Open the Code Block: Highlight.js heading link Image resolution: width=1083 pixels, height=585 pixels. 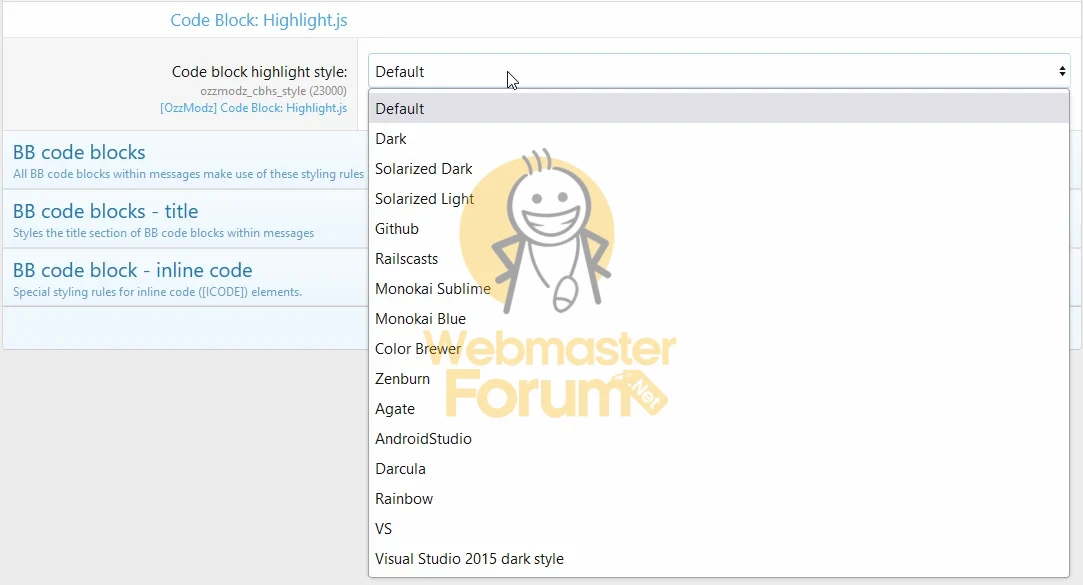click(259, 20)
